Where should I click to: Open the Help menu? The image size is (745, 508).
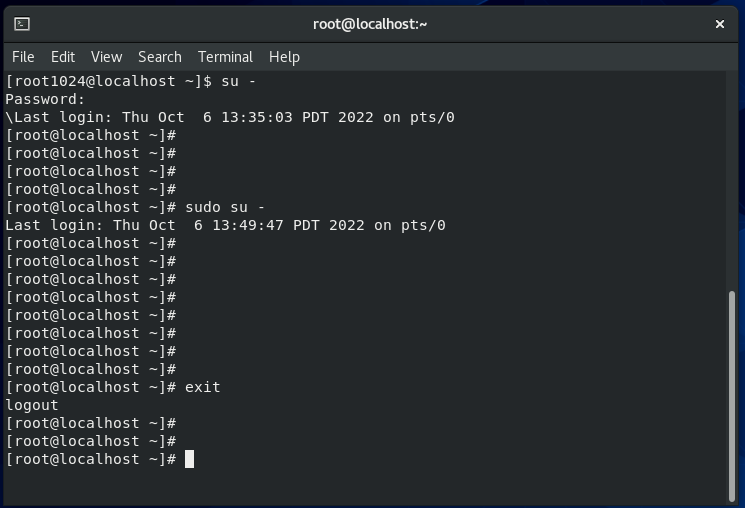[x=284, y=57]
